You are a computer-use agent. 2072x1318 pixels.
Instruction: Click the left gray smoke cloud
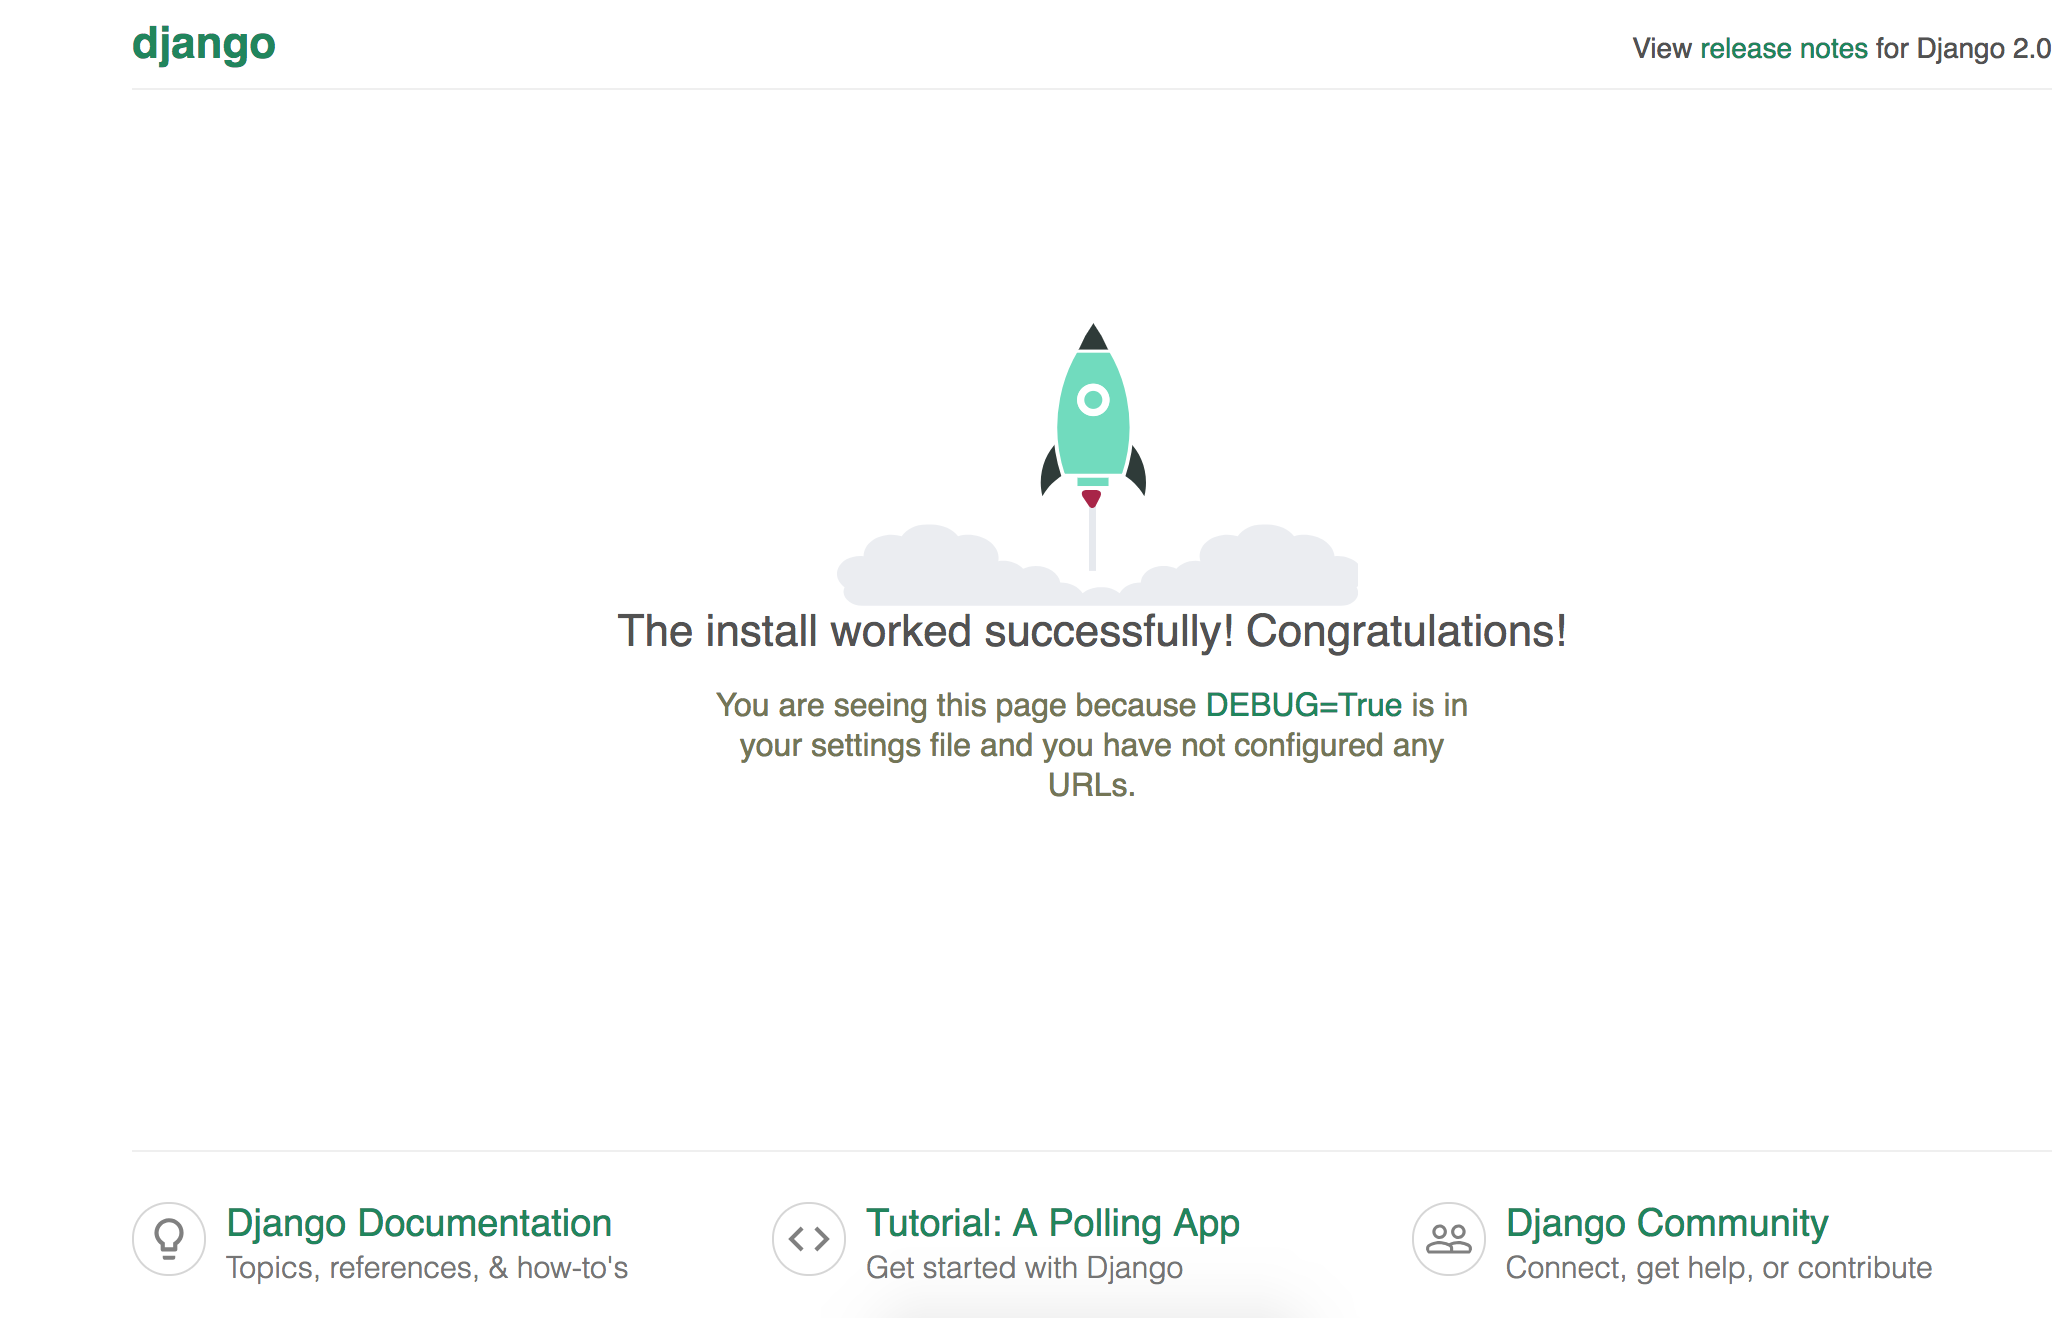tap(930, 570)
